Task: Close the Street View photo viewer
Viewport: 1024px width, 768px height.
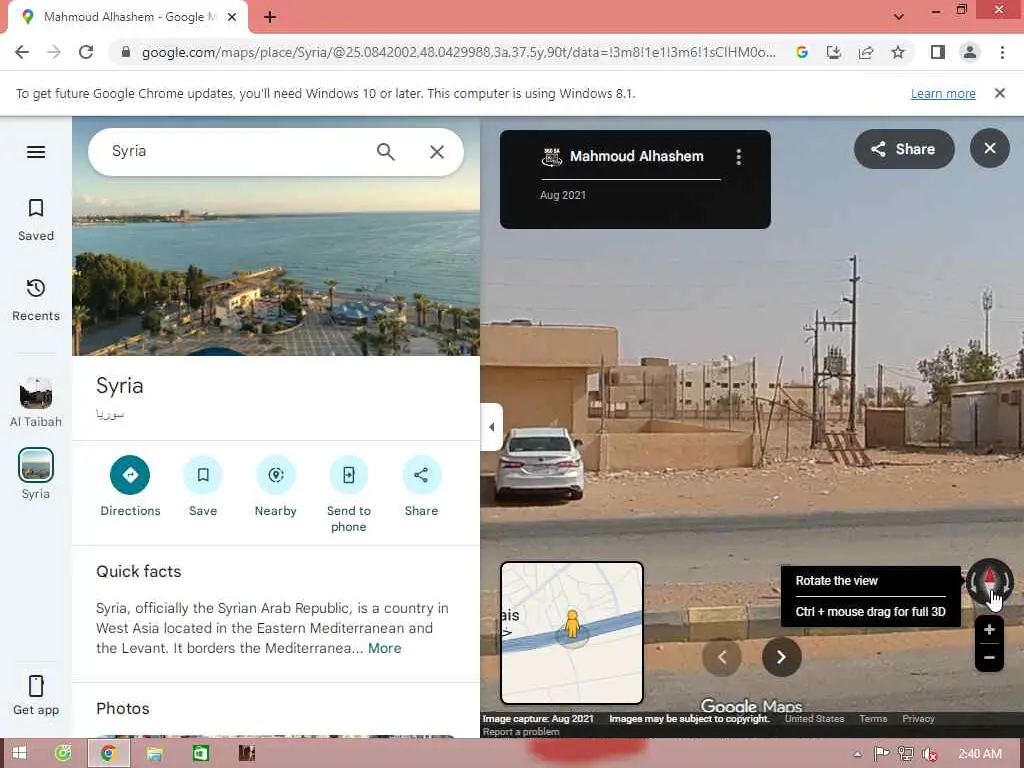Action: pyautogui.click(x=989, y=148)
